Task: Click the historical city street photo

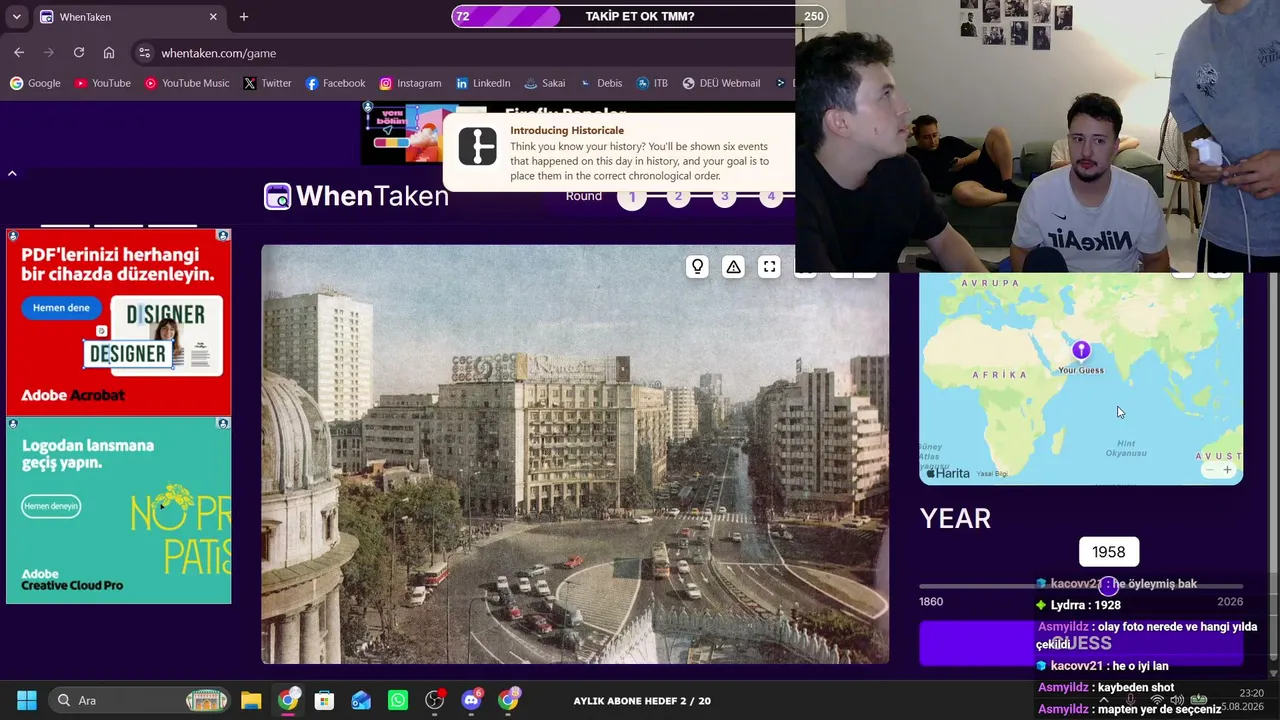Action: click(575, 454)
